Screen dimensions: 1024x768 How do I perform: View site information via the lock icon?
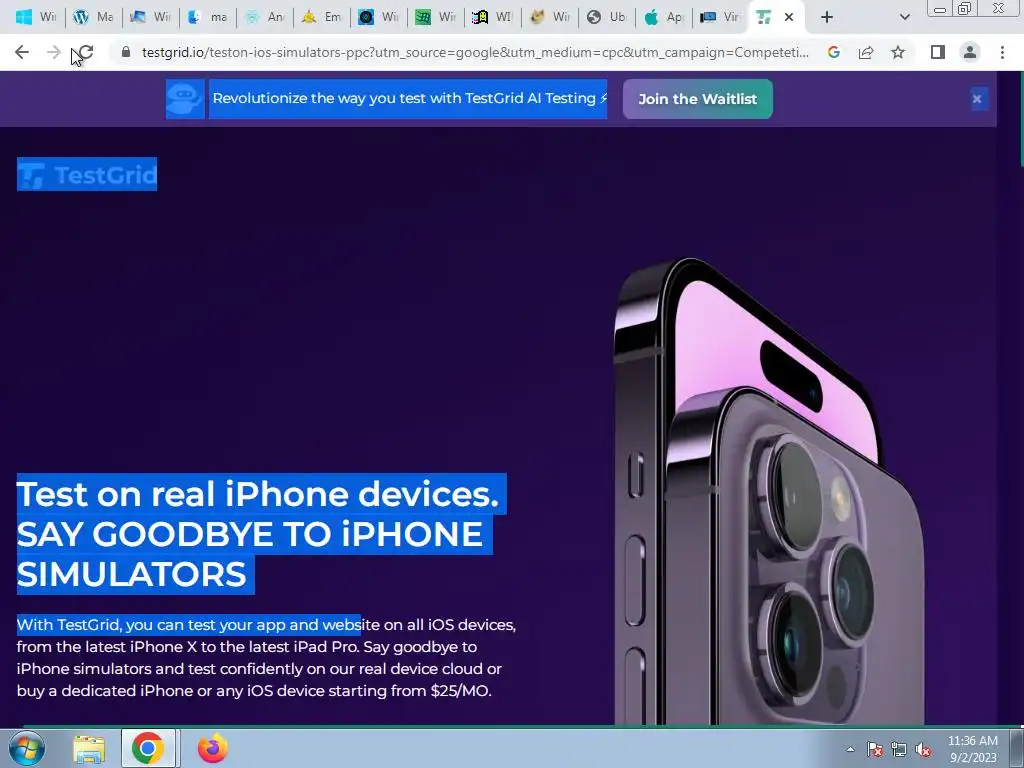(126, 52)
